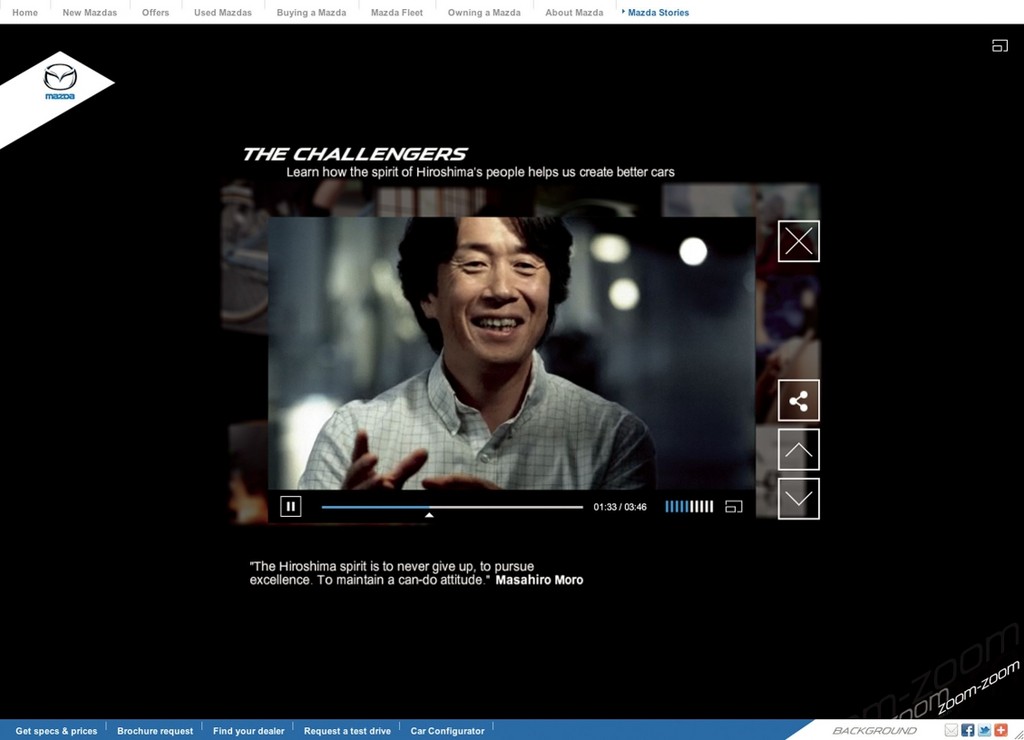Click Request a test drive link
1024x740 pixels.
(347, 731)
